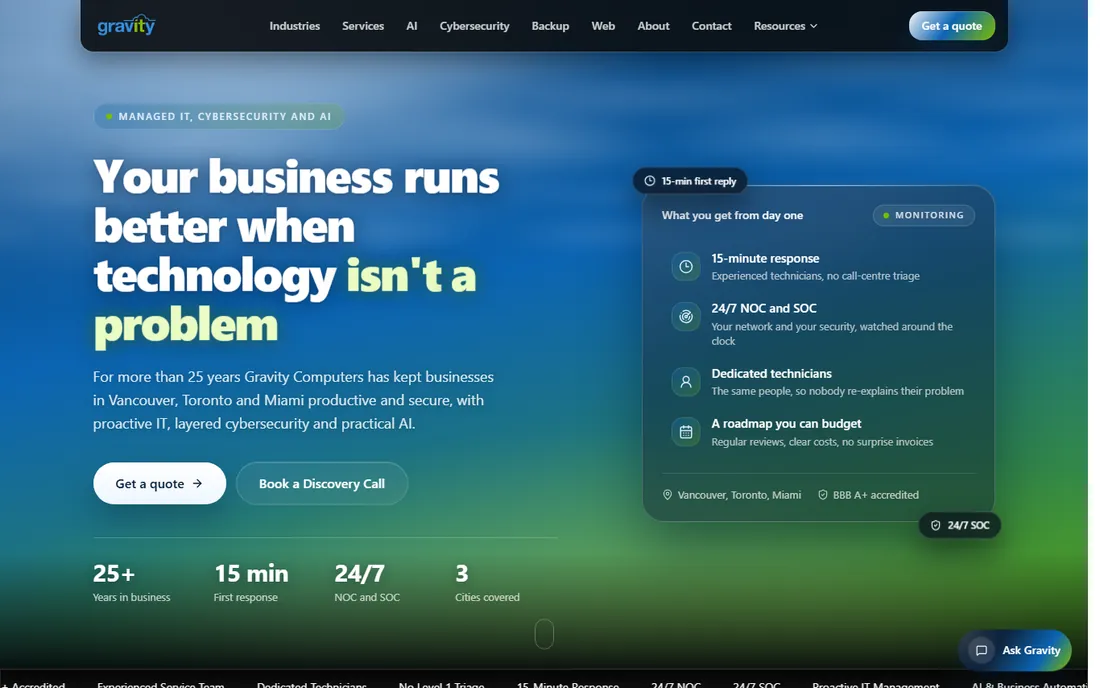
Task: Click arrow icon in Get a quote button
Action: (x=198, y=483)
